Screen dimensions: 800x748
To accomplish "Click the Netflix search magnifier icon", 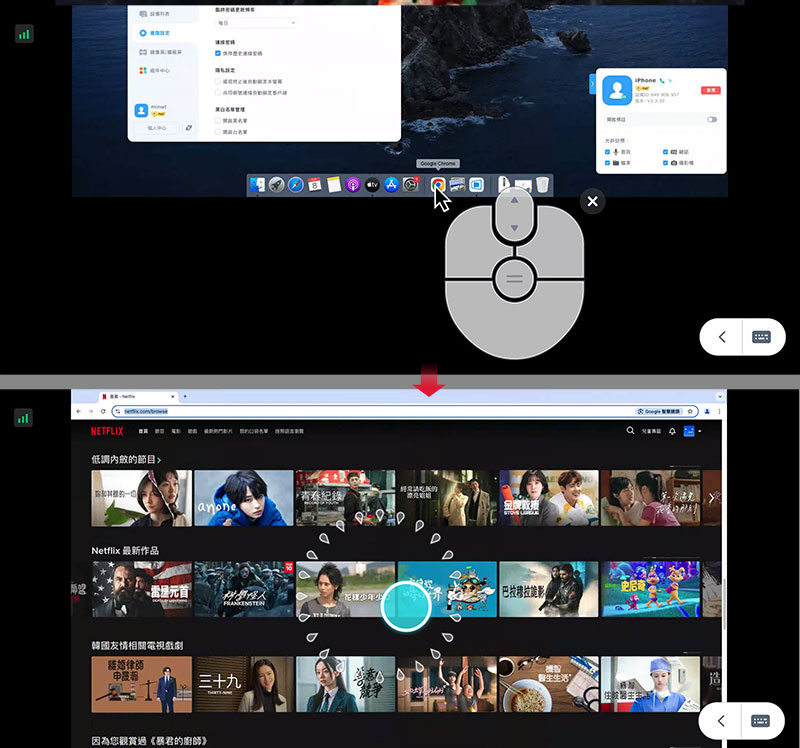I will click(630, 431).
